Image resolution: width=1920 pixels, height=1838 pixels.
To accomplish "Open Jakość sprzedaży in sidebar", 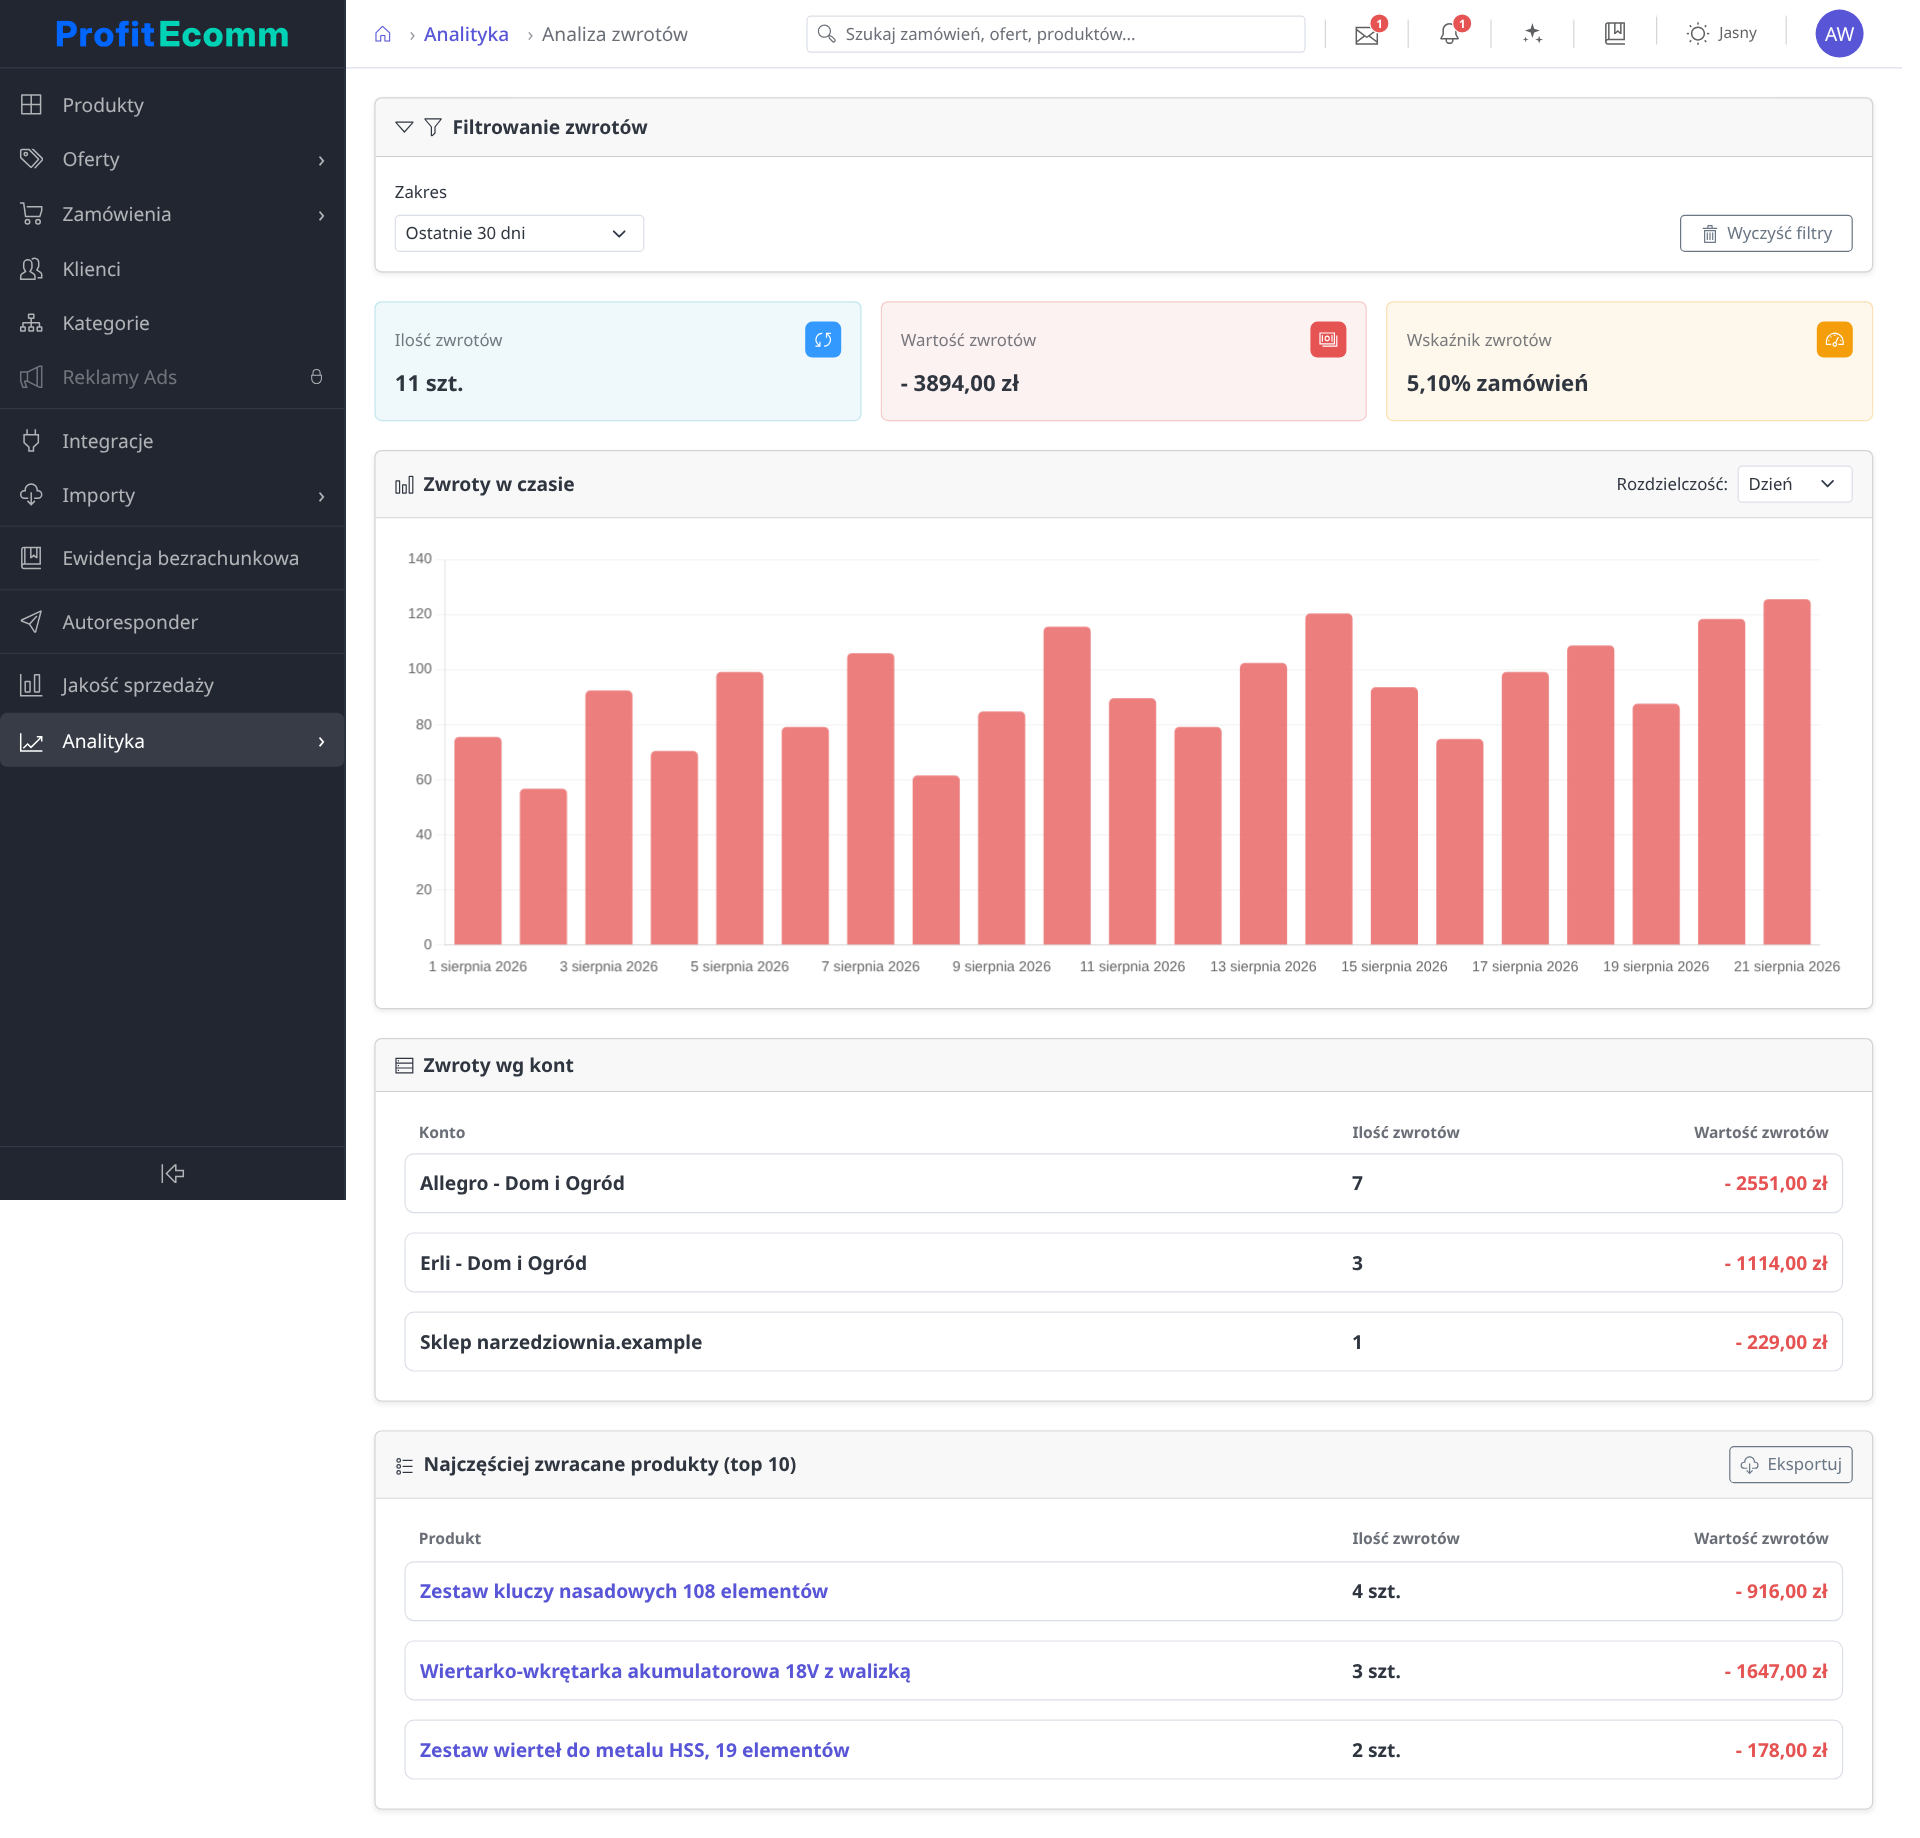I will click(x=172, y=685).
